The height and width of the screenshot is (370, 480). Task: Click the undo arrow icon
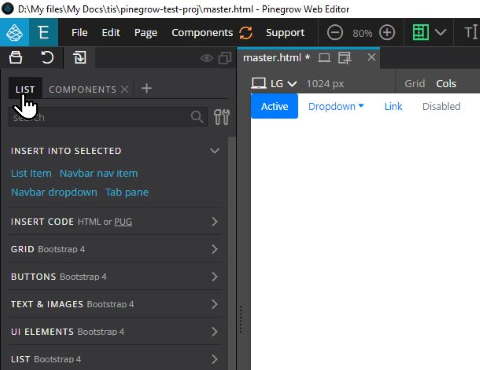(x=47, y=58)
